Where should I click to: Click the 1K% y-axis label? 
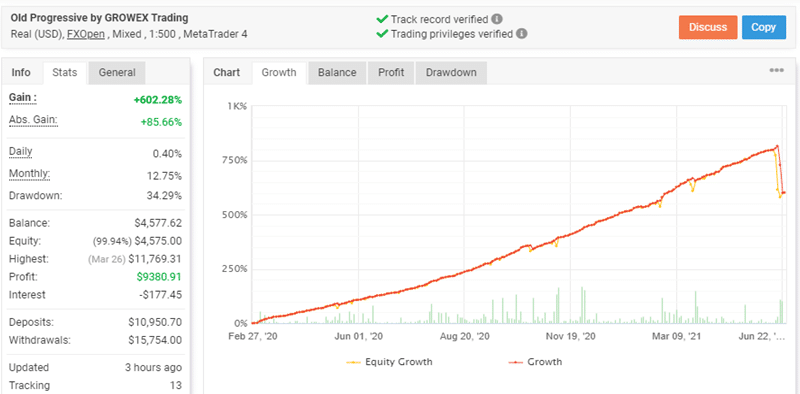[238, 106]
